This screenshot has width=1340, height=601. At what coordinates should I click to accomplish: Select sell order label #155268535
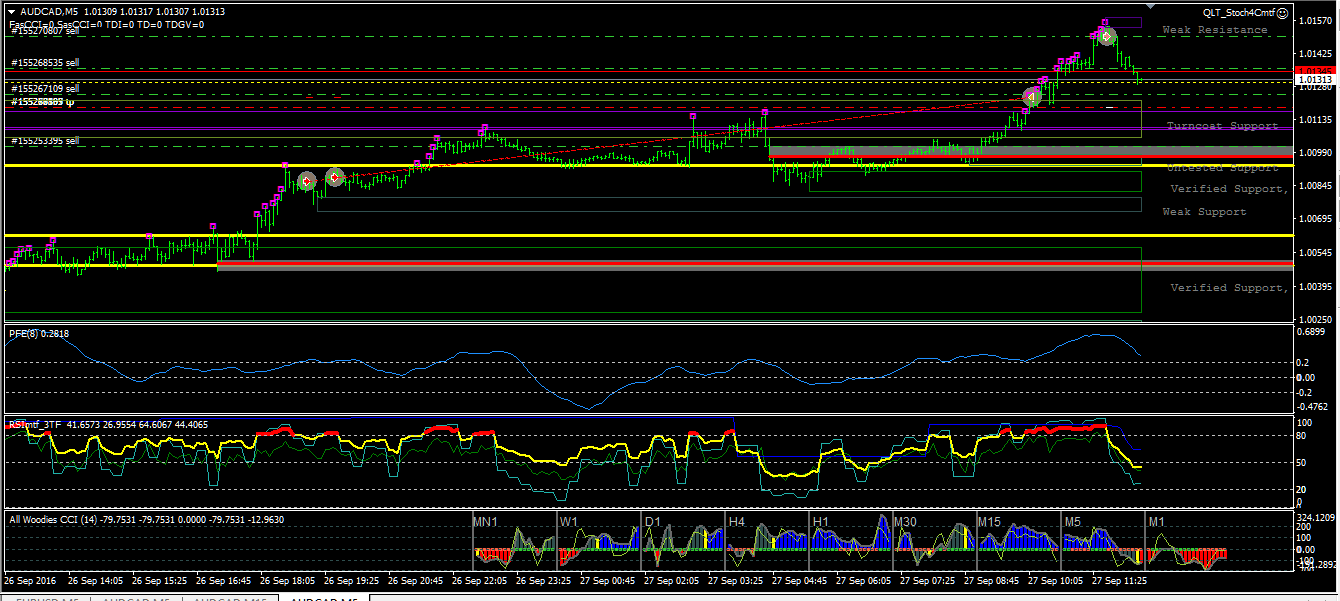click(45, 62)
